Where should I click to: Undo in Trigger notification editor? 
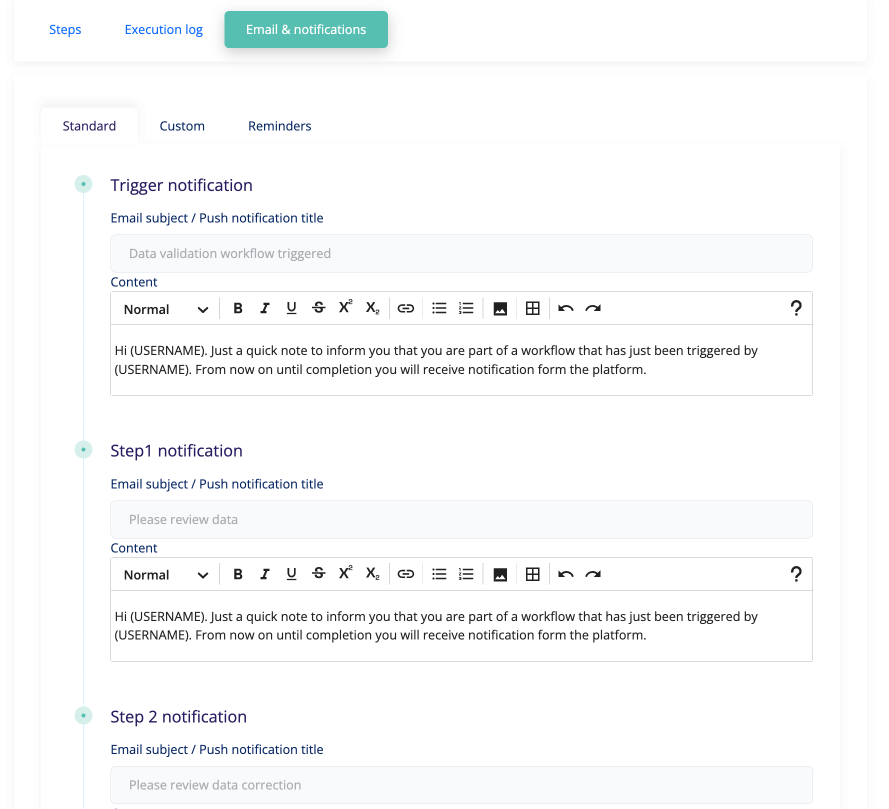[566, 308]
